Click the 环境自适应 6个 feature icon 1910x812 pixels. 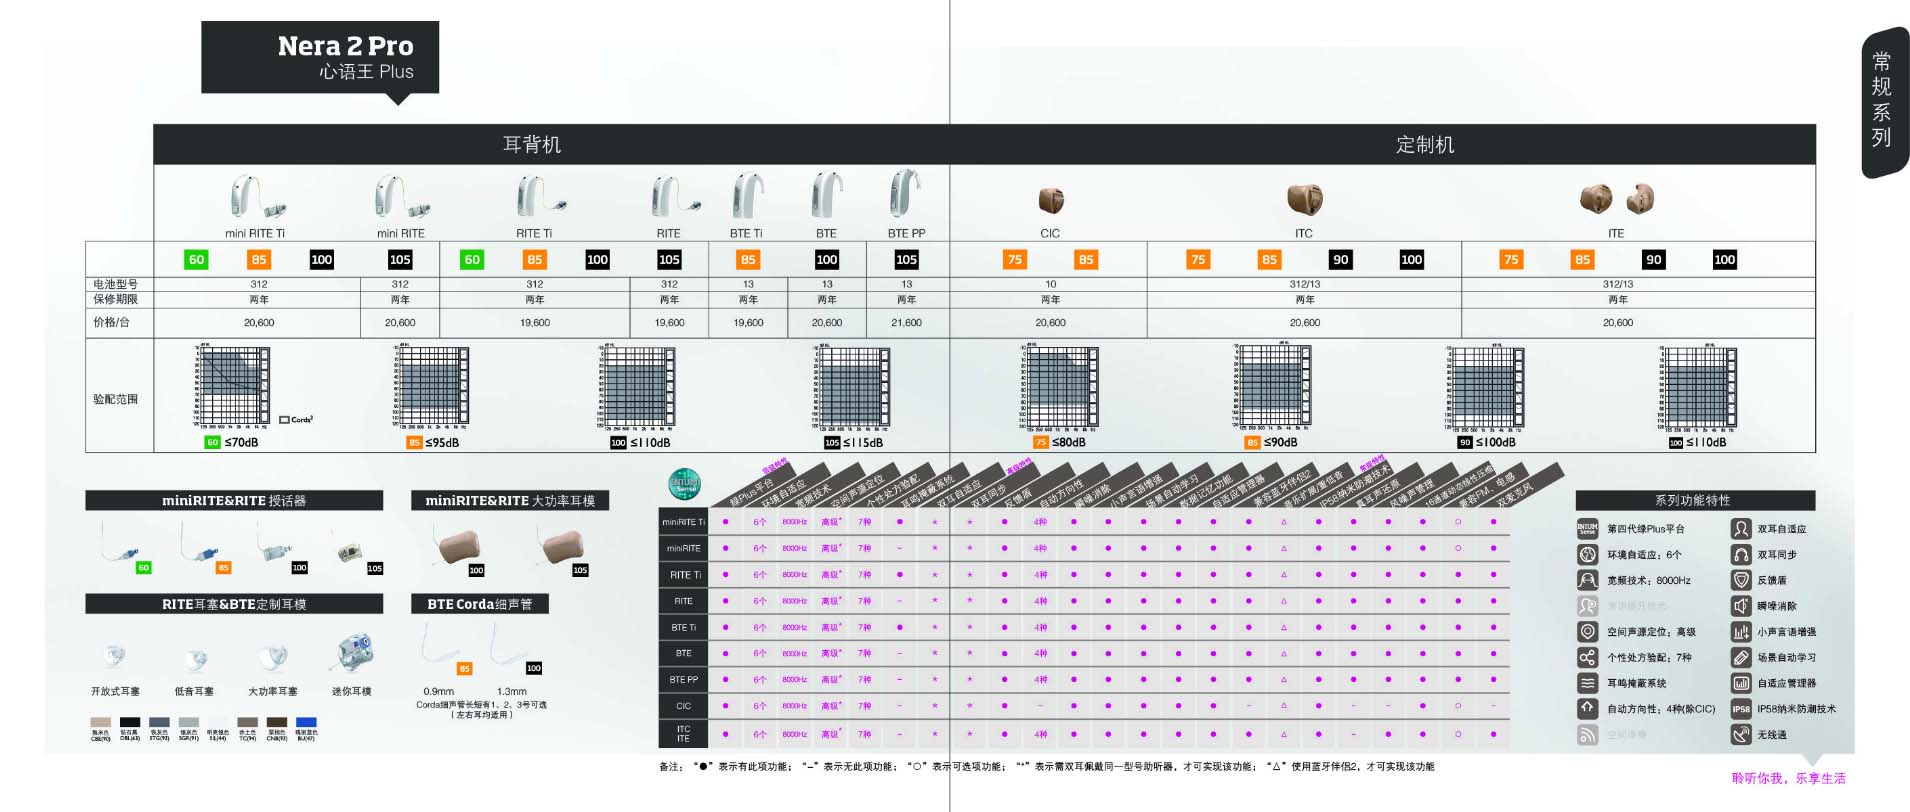click(x=1587, y=554)
